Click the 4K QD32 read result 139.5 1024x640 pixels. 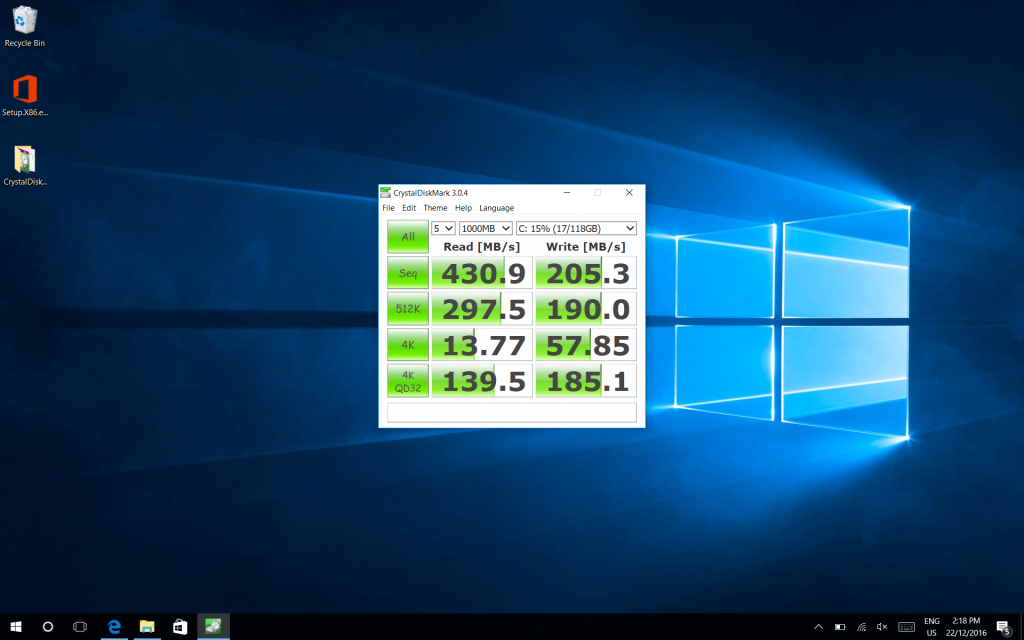tap(482, 381)
